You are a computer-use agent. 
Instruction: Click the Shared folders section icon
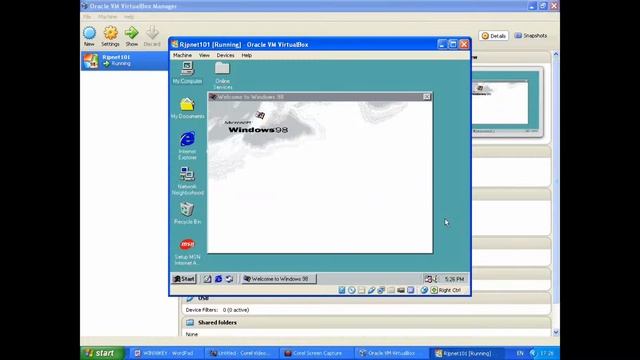coord(190,322)
